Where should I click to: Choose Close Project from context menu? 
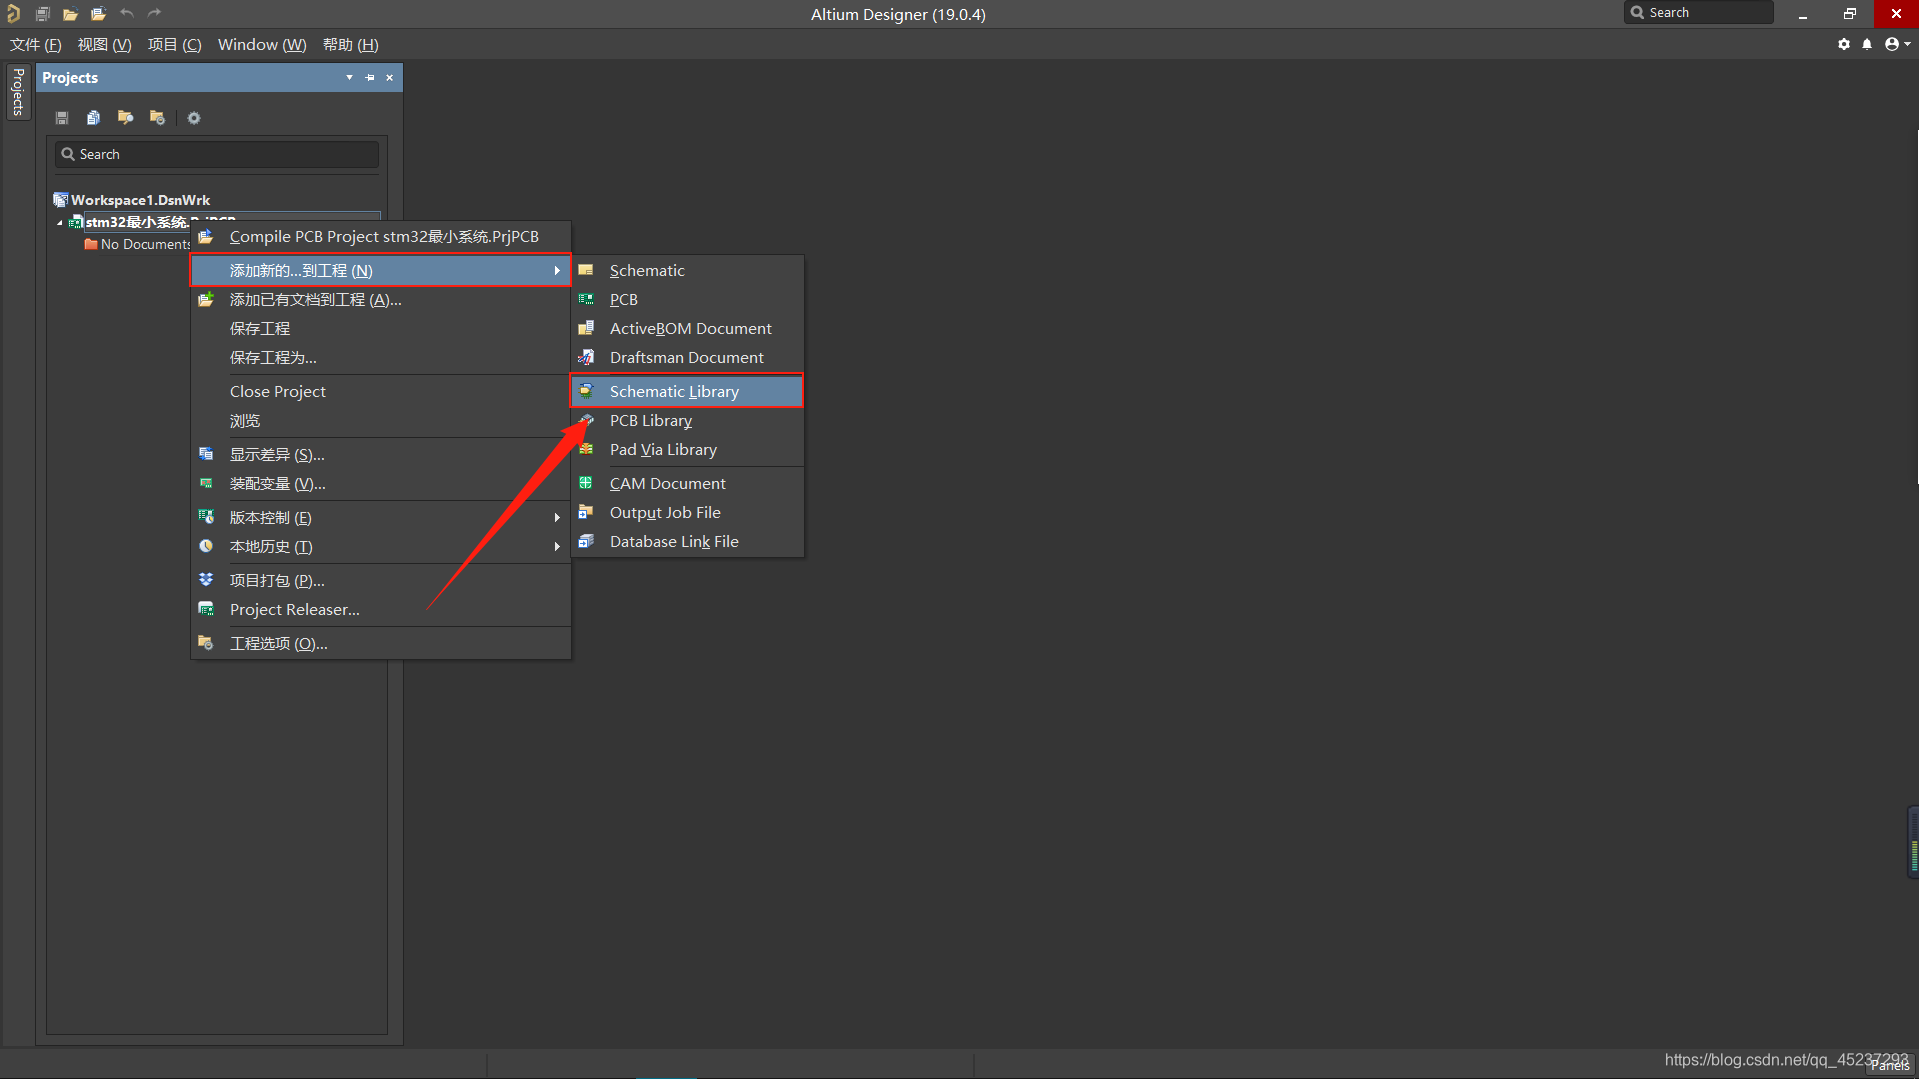[278, 392]
